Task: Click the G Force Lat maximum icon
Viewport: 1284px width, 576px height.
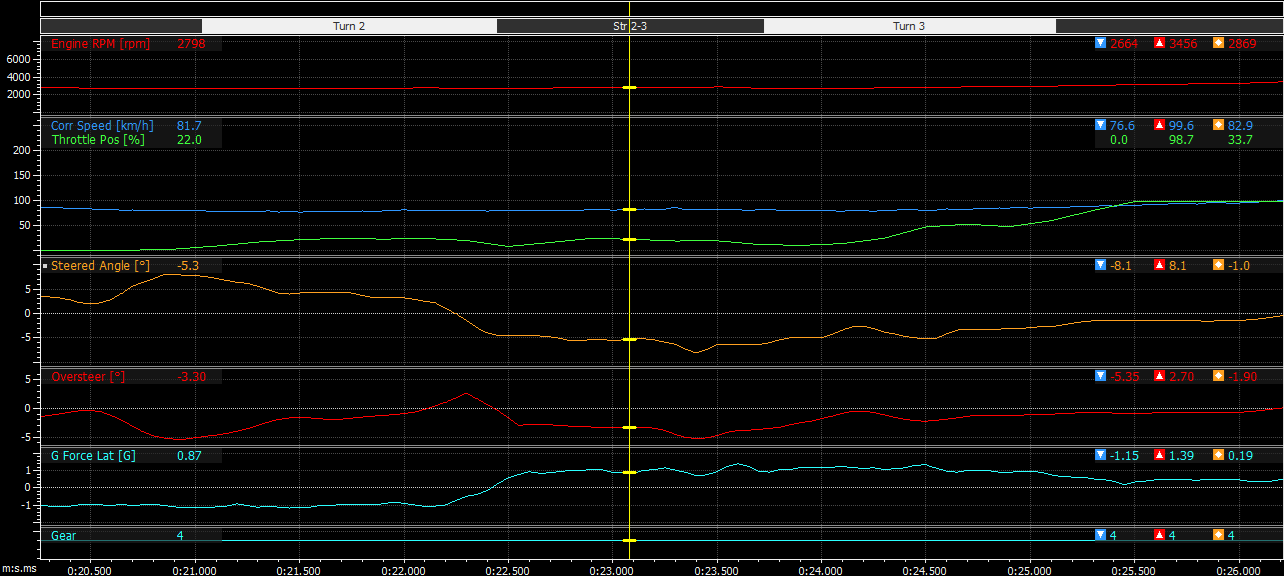Action: coord(1160,455)
